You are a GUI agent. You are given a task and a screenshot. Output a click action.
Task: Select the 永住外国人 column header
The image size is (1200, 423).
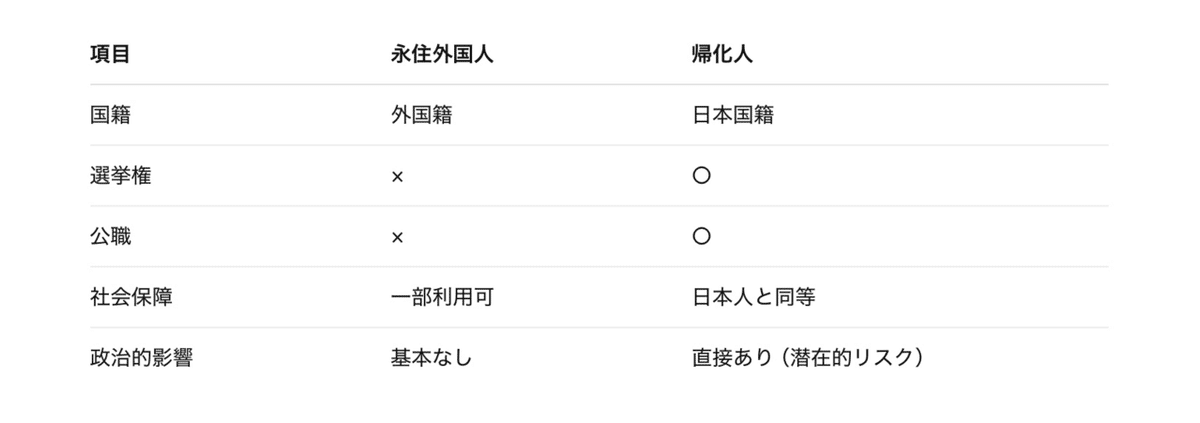[x=441, y=55]
